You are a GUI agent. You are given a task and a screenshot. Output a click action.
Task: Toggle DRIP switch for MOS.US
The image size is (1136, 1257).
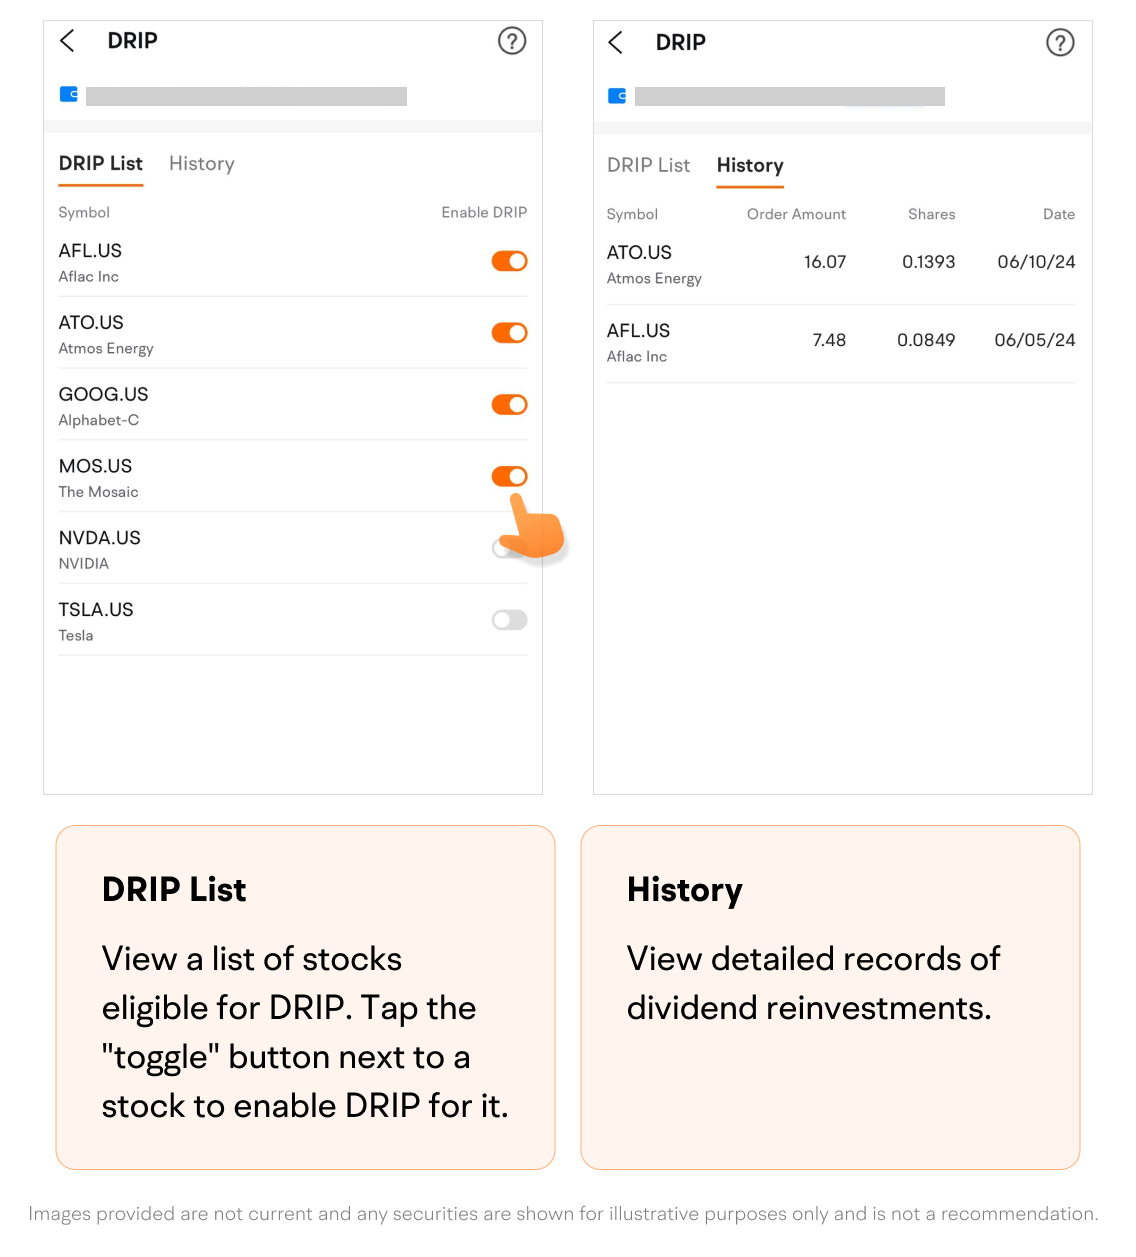[x=509, y=477]
